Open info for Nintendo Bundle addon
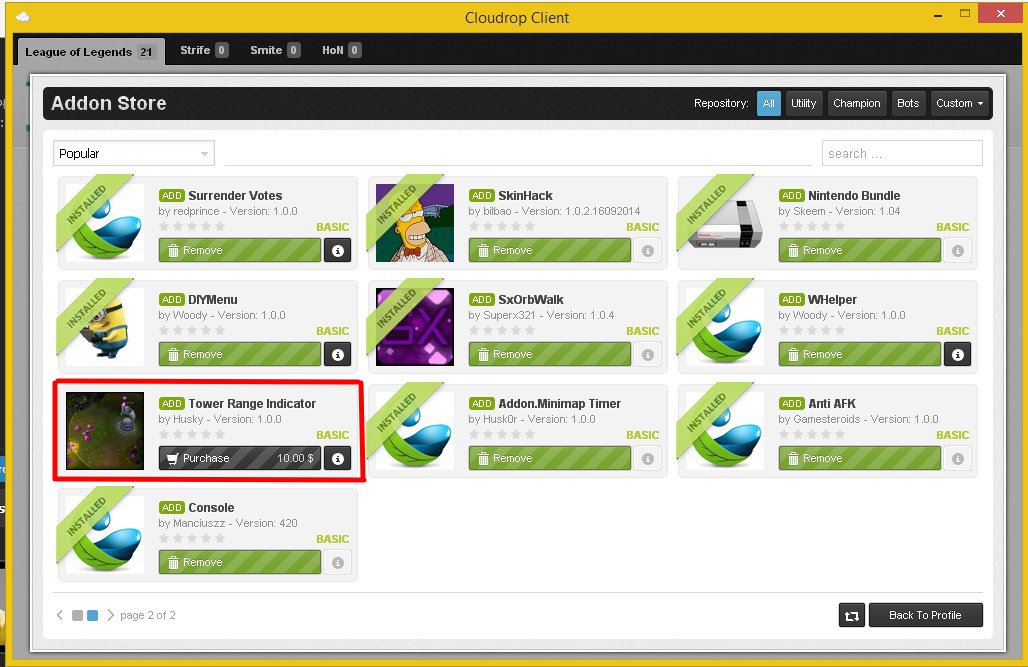The width and height of the screenshot is (1028, 667). 958,251
